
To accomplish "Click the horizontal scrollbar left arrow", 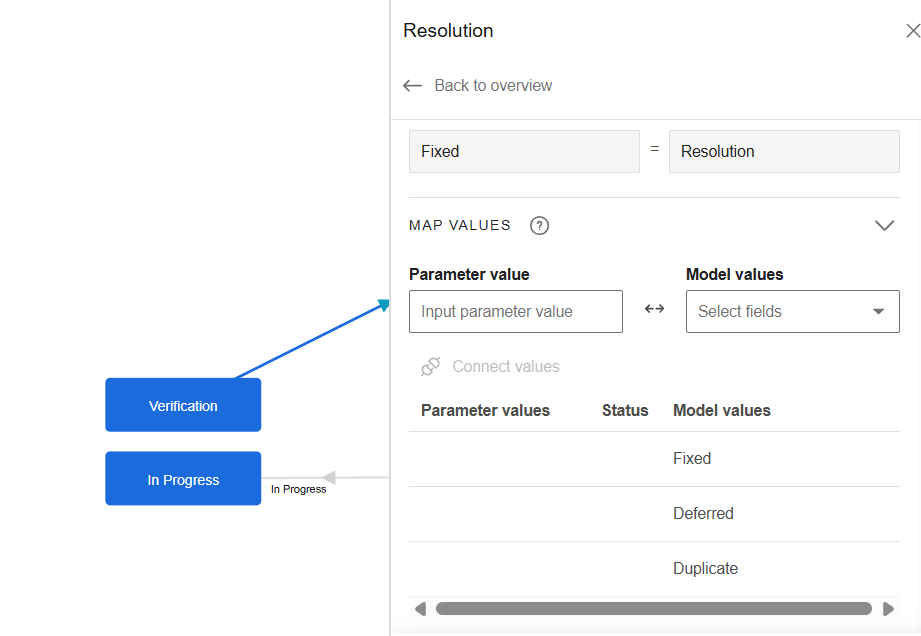I will point(420,609).
